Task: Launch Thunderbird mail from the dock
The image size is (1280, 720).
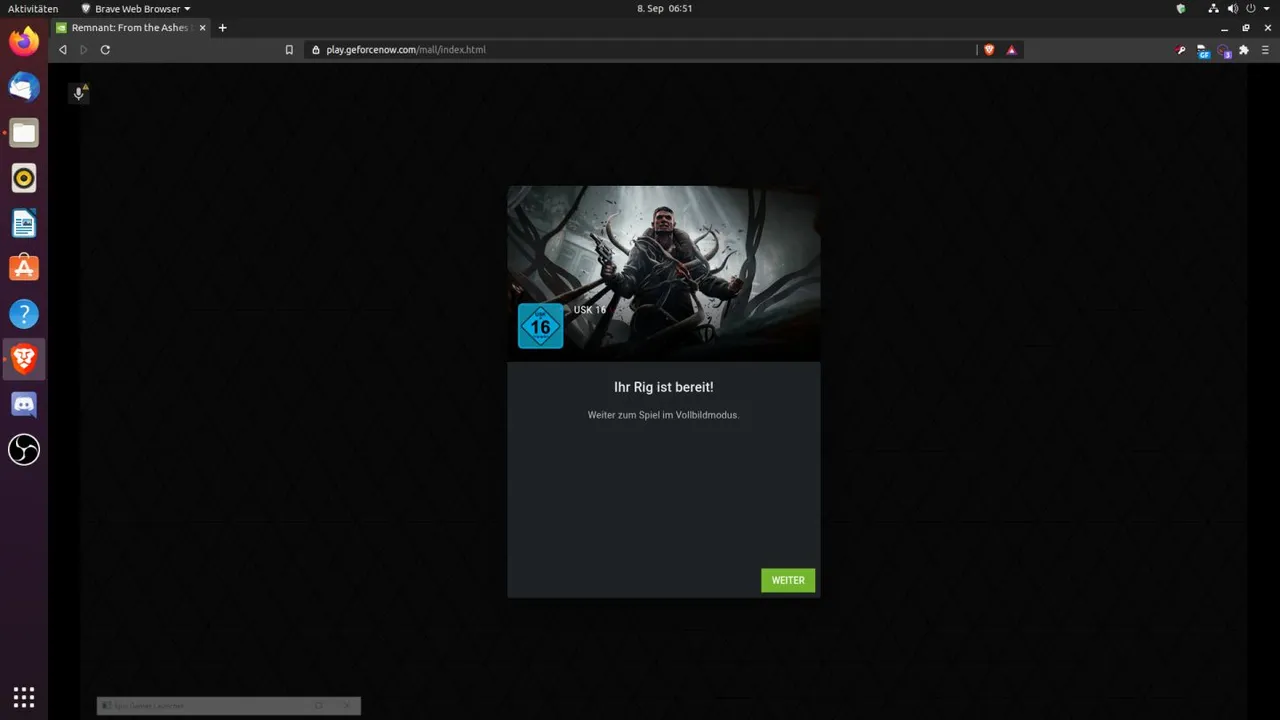Action: [24, 87]
